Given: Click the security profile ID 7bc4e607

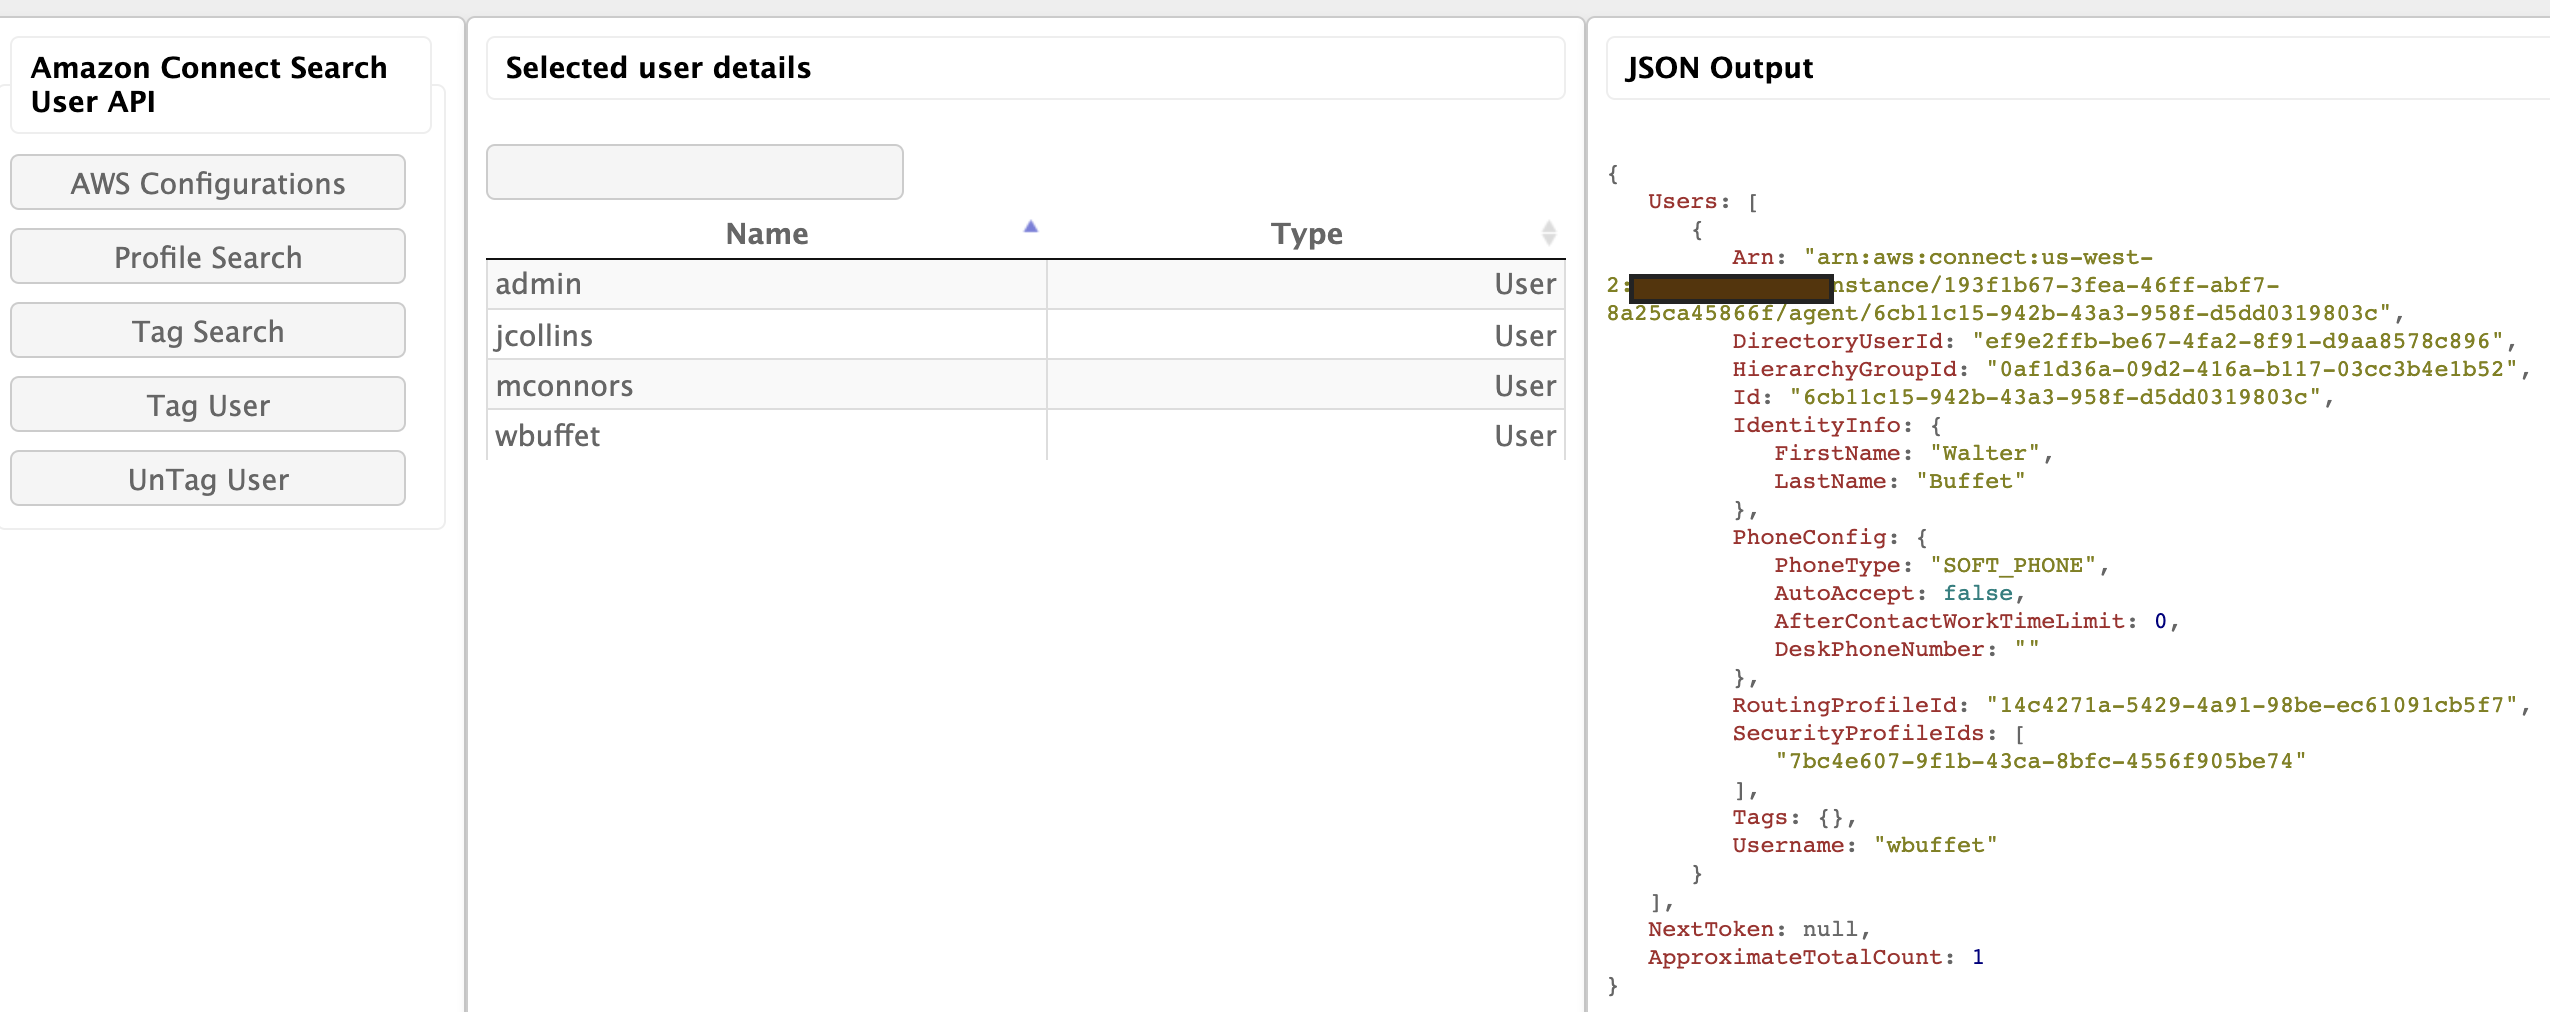Looking at the screenshot, I should pos(2041,761).
